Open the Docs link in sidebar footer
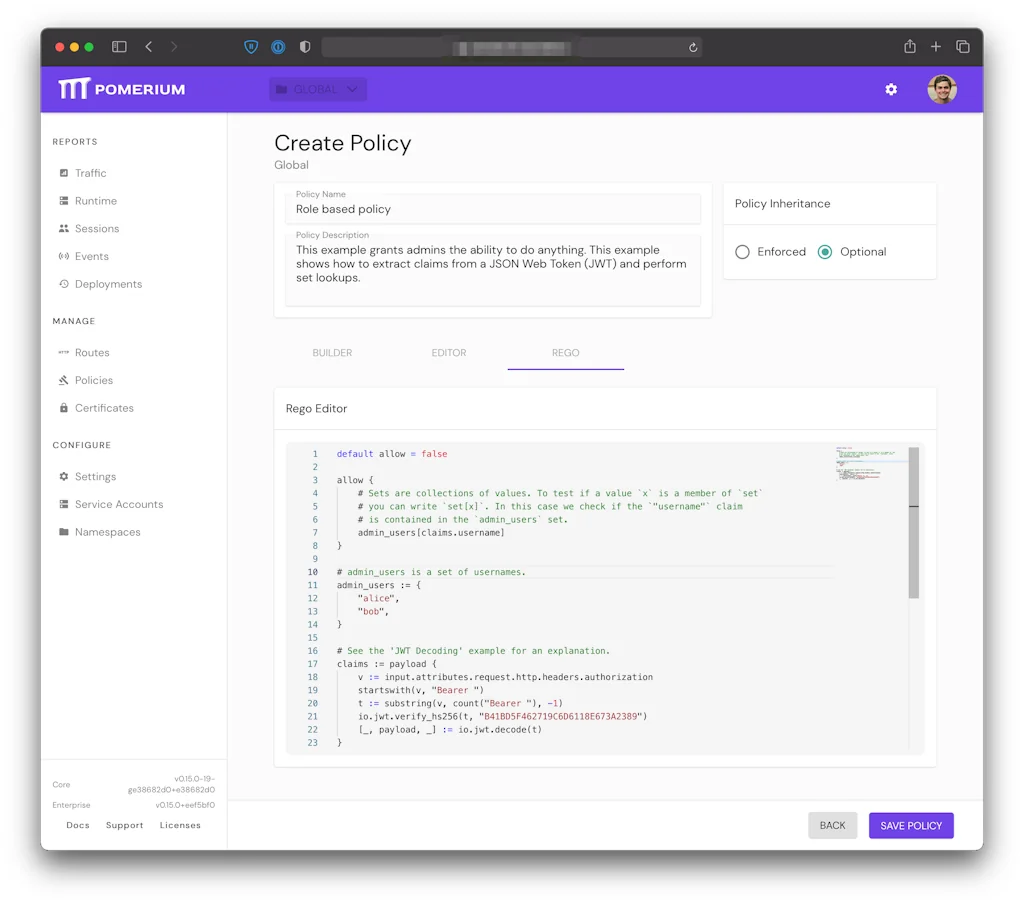The image size is (1024, 904). (x=78, y=825)
